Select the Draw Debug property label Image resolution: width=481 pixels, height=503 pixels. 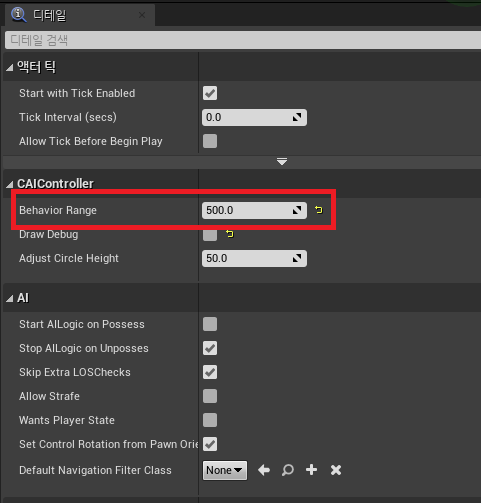pos(49,234)
